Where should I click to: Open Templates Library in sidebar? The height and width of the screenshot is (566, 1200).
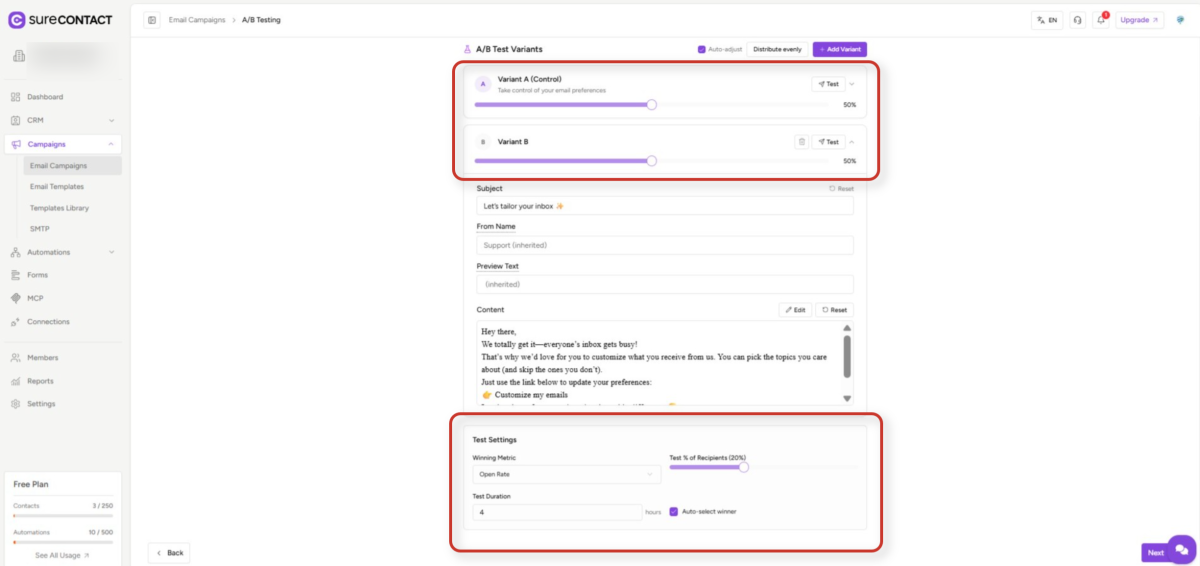pyautogui.click(x=59, y=208)
